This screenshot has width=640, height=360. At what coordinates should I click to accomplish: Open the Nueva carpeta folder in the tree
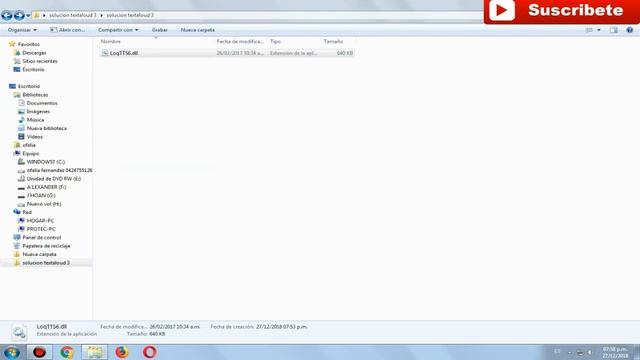point(39,254)
